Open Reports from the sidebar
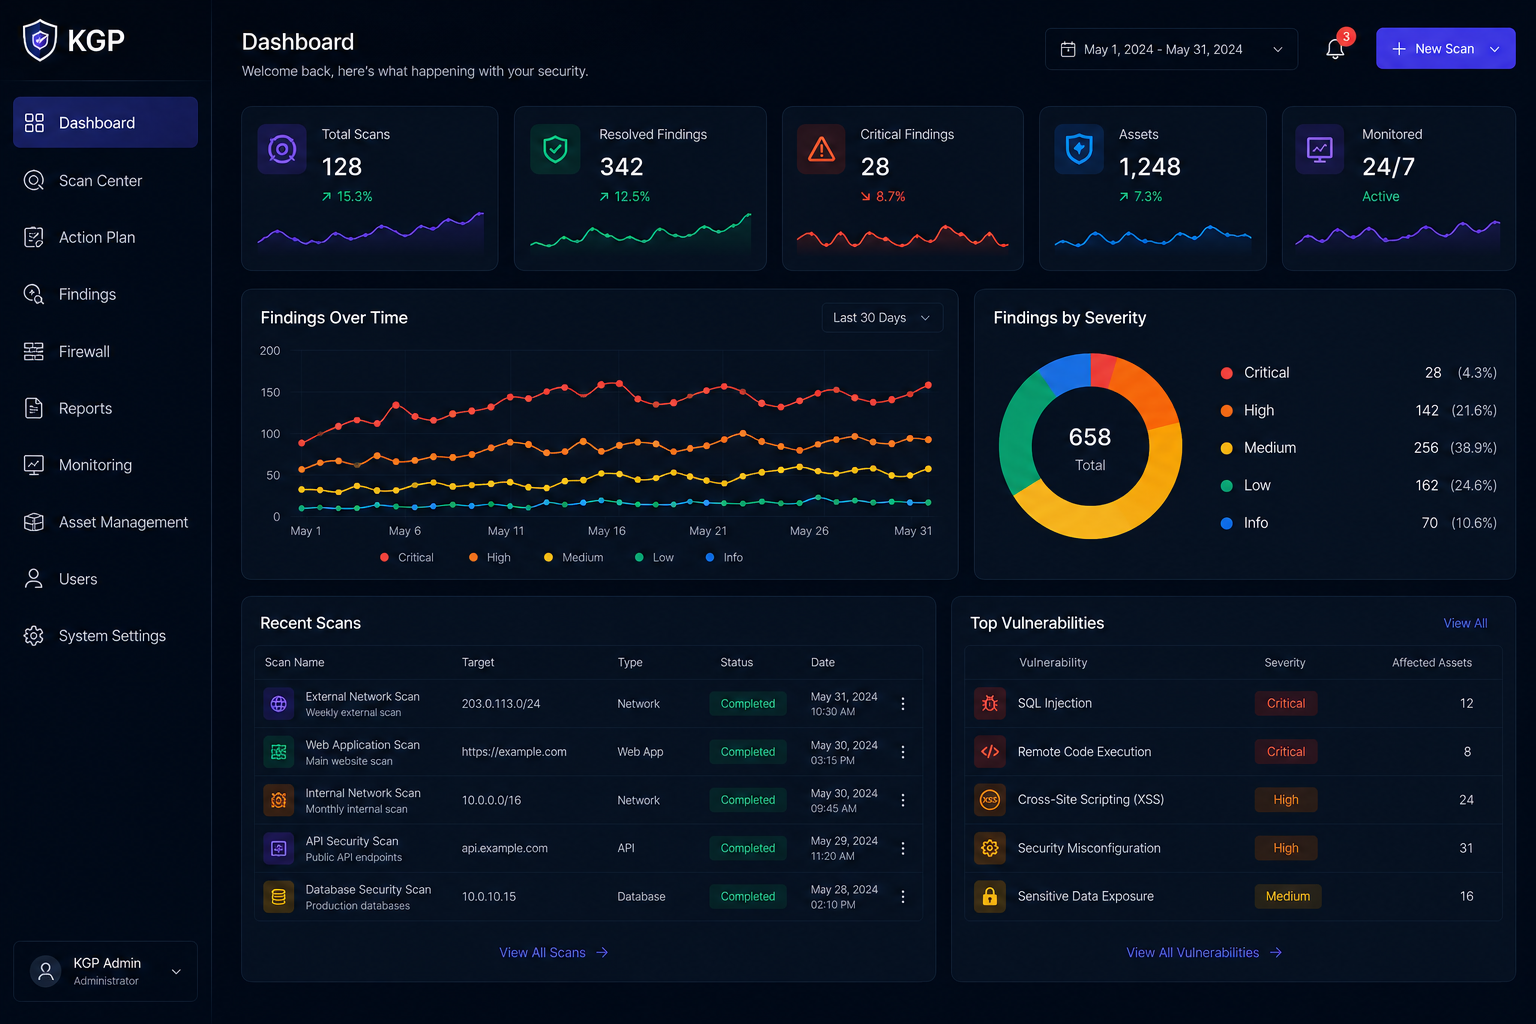This screenshot has width=1536, height=1024. coord(105,408)
